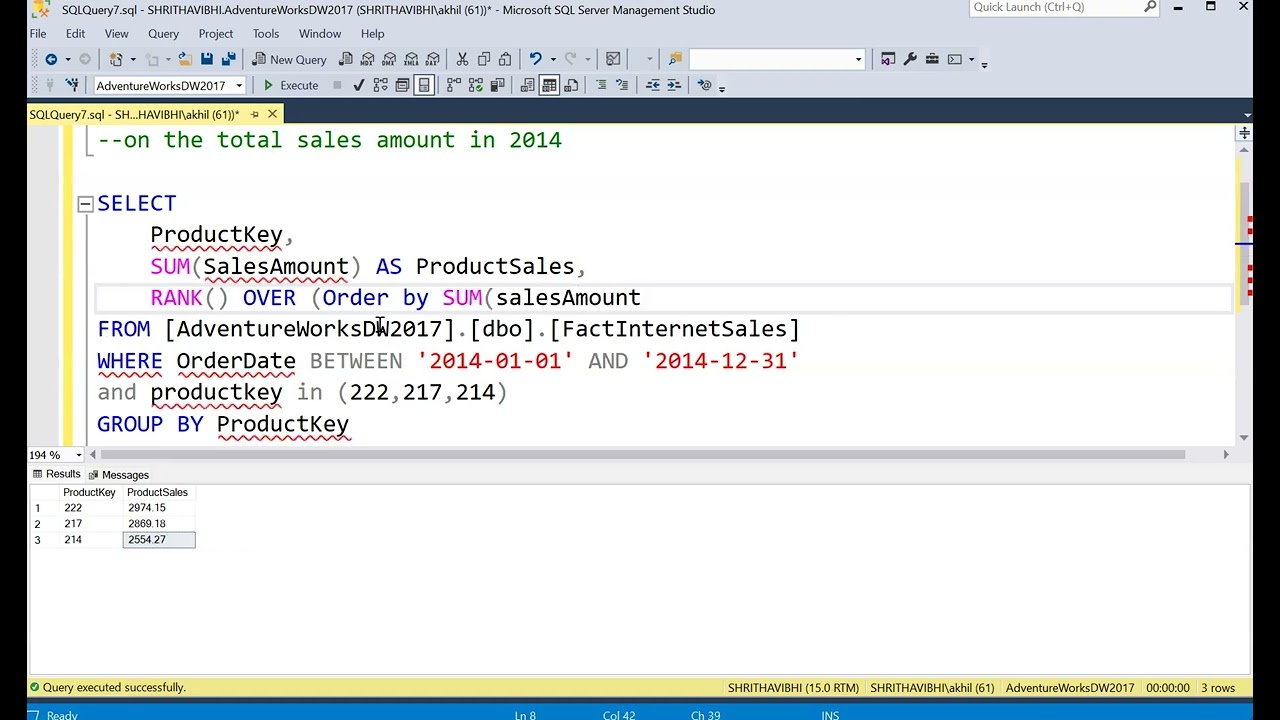Click the Save All icon
1280x720 pixels.
pyautogui.click(x=228, y=59)
